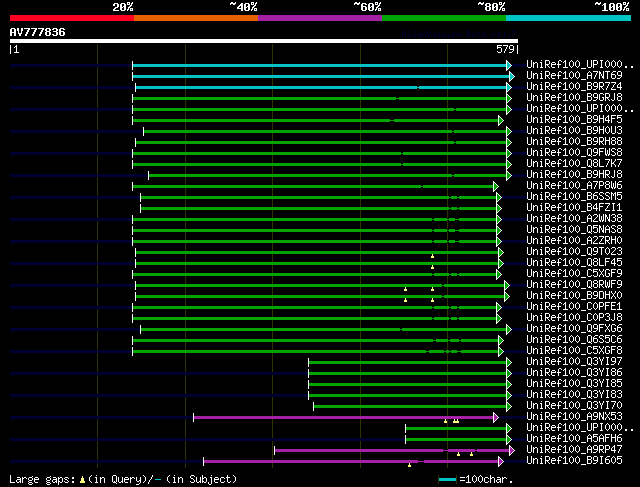Click the UniRef100_Q3YI83 label
The width and height of the screenshot is (640, 487).
574,395
